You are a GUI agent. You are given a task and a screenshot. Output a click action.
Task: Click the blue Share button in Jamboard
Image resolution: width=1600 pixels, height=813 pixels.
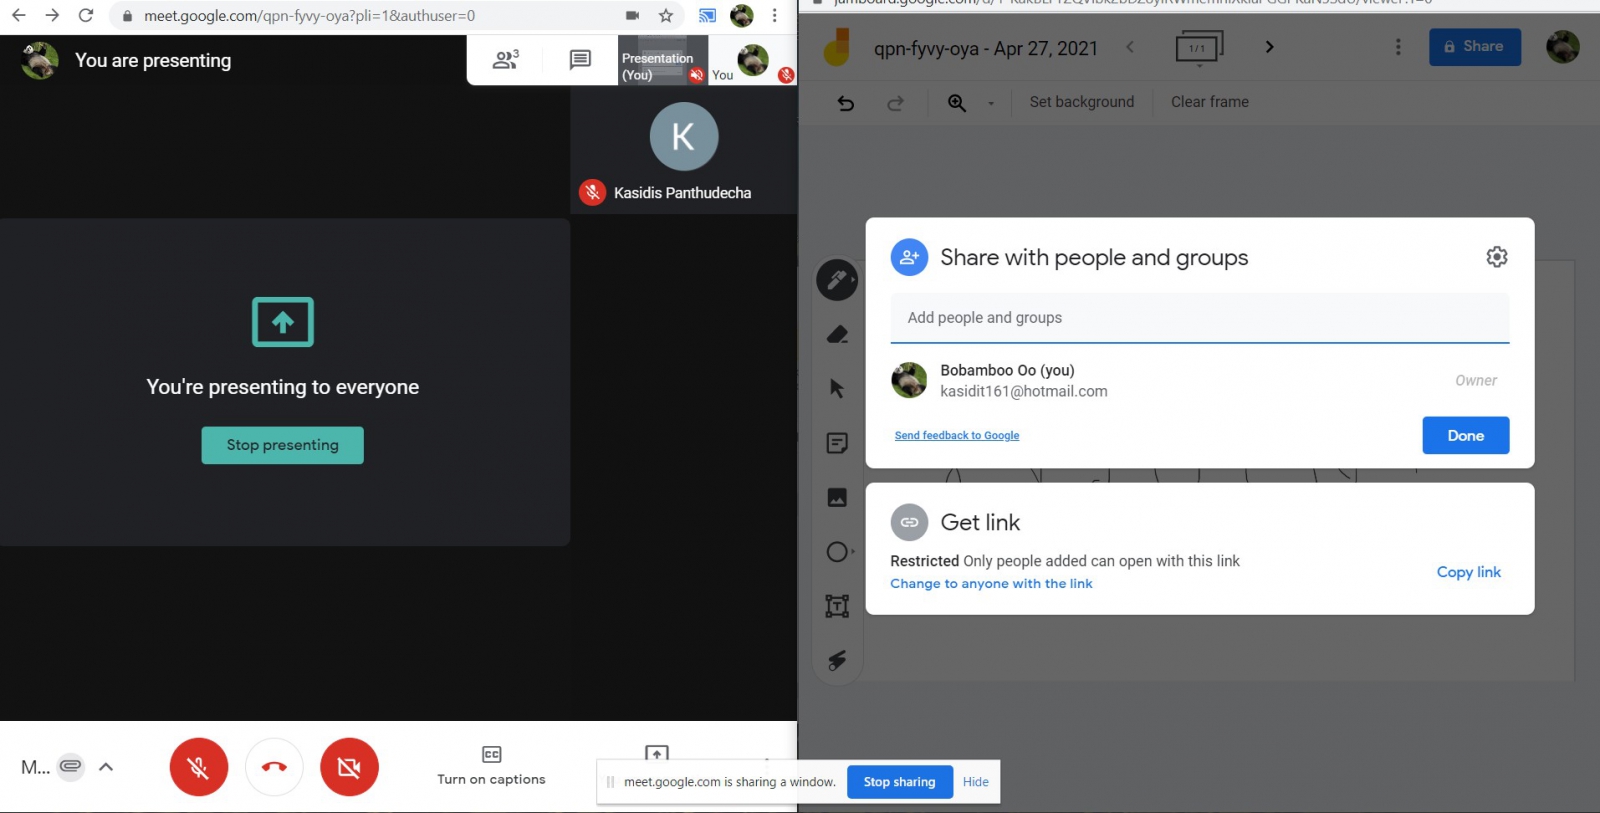pos(1475,47)
